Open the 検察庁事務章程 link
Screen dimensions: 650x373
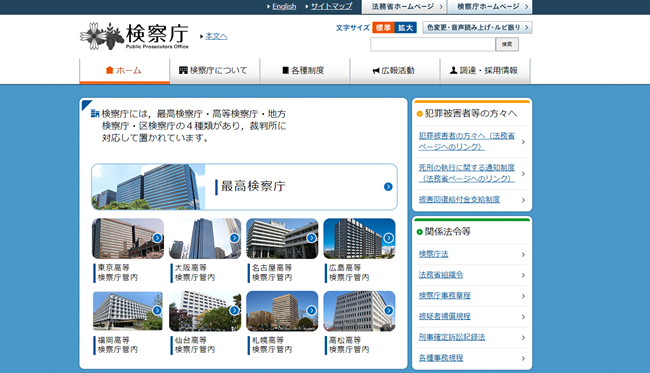click(445, 295)
